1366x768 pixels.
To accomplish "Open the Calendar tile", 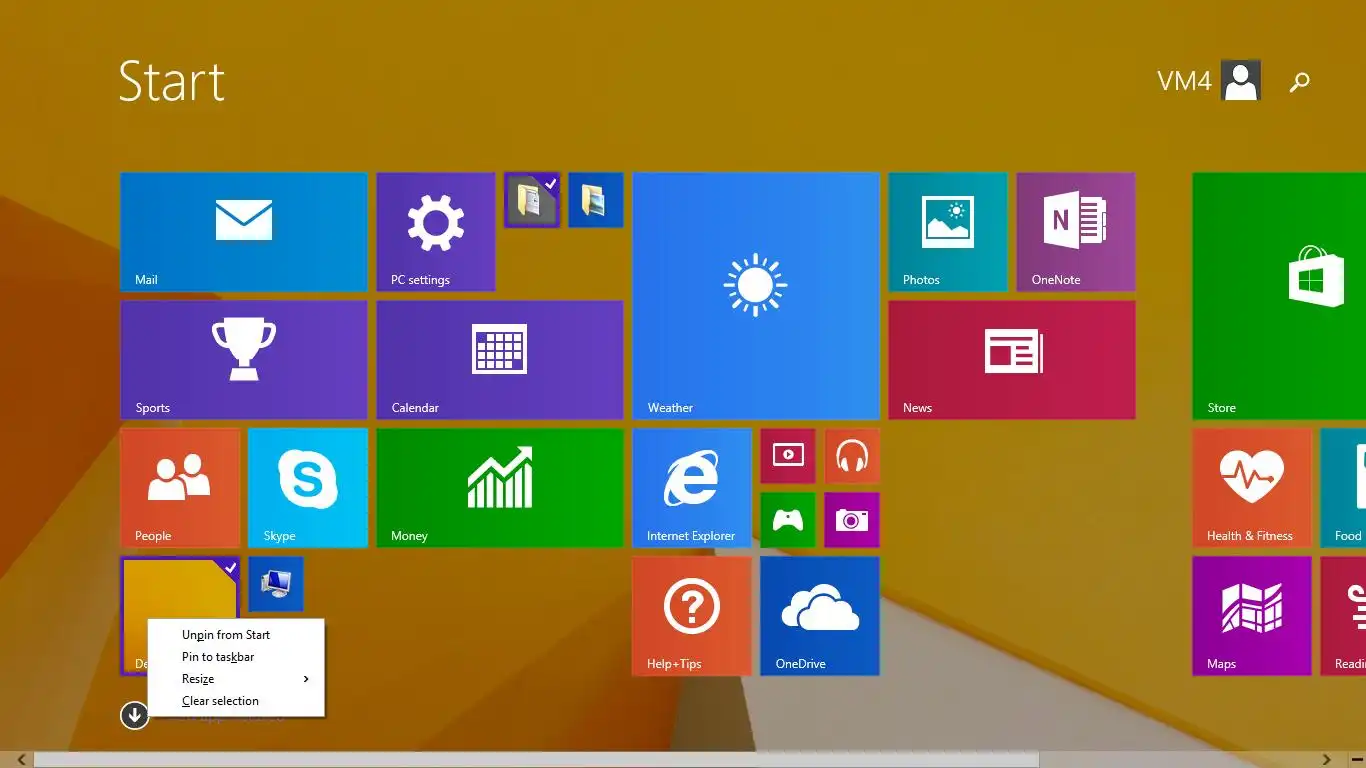I will coord(500,360).
